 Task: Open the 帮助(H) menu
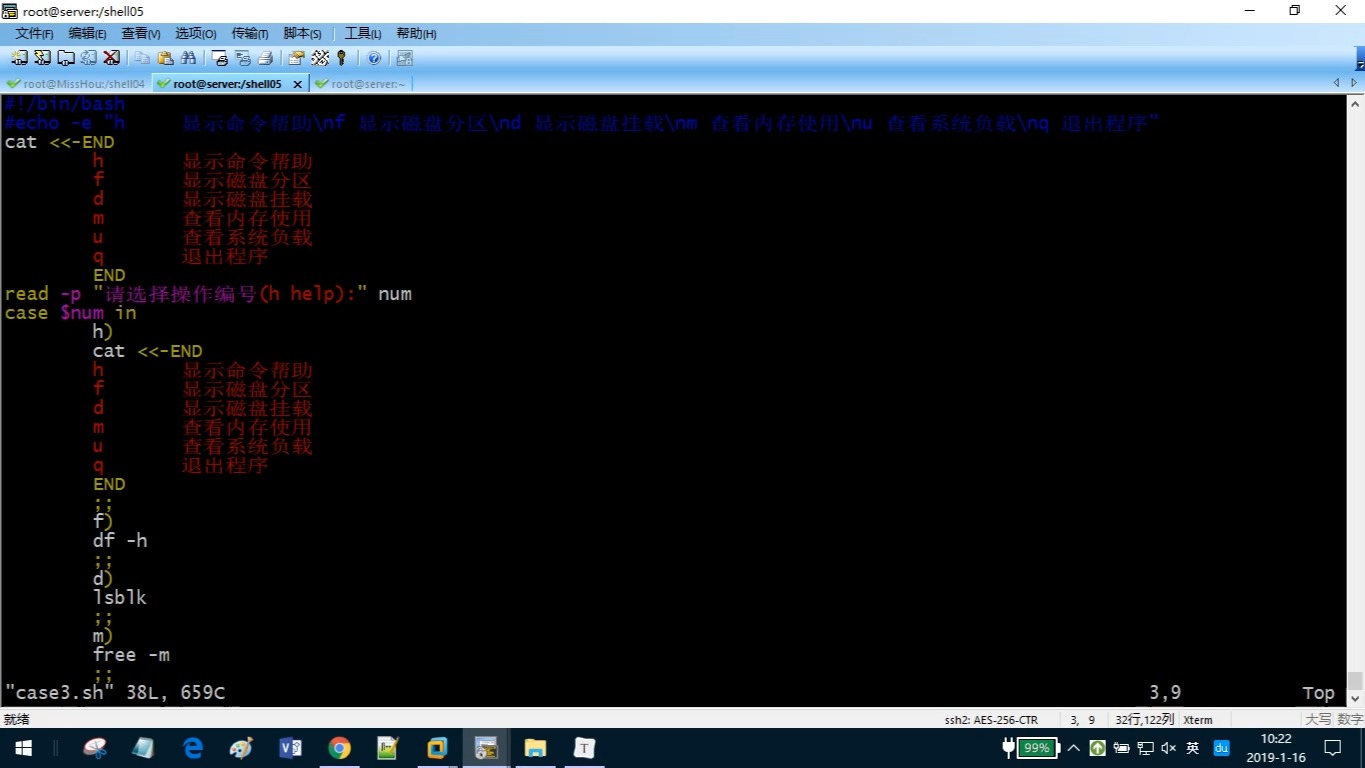click(416, 34)
